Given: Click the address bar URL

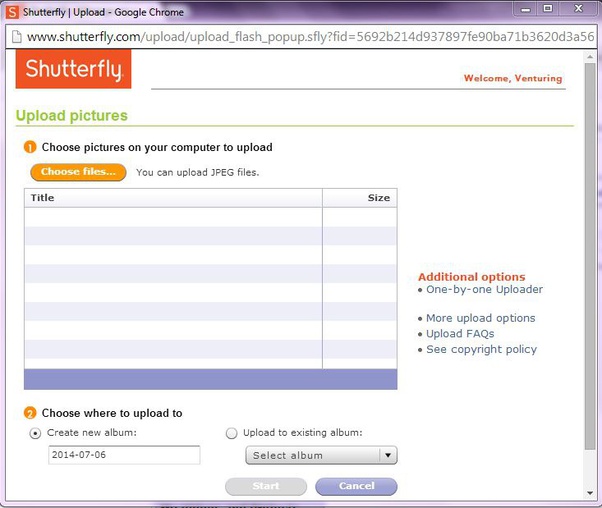Looking at the screenshot, I should [x=310, y=37].
